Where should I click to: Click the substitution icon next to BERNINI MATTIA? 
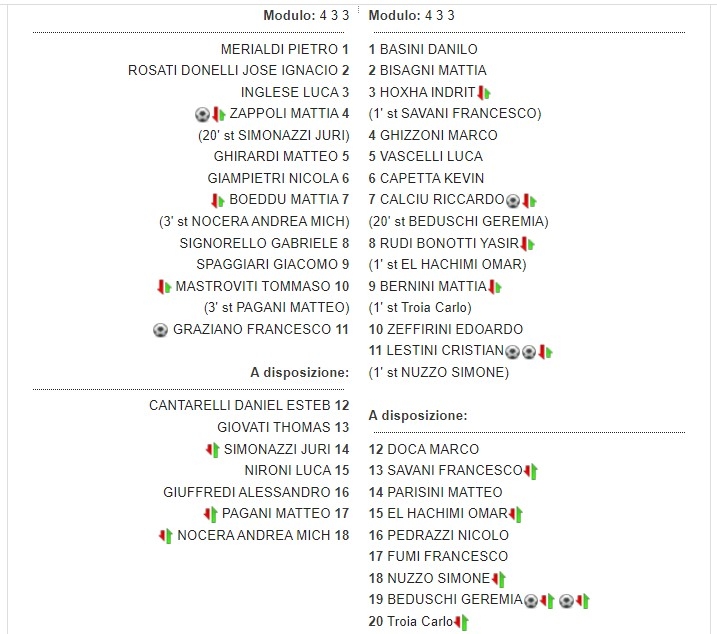point(494,286)
